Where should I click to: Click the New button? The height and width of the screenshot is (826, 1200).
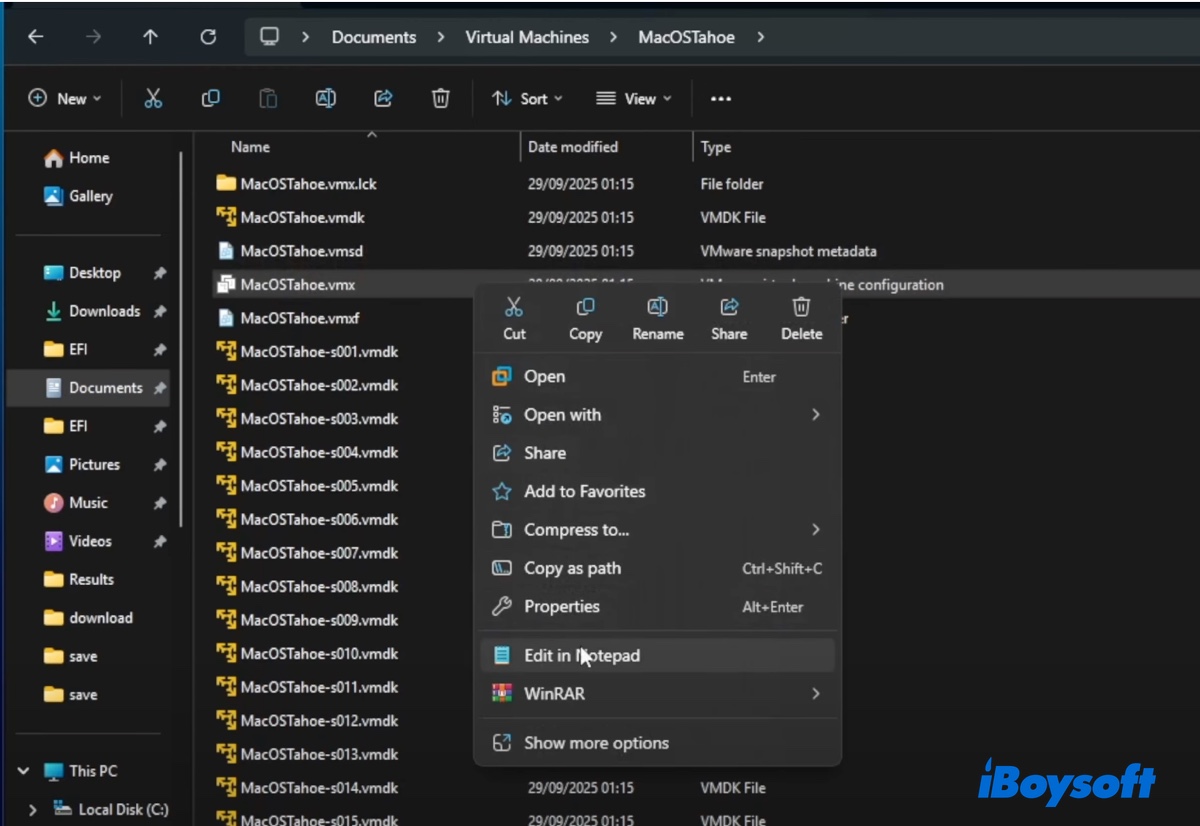65,98
